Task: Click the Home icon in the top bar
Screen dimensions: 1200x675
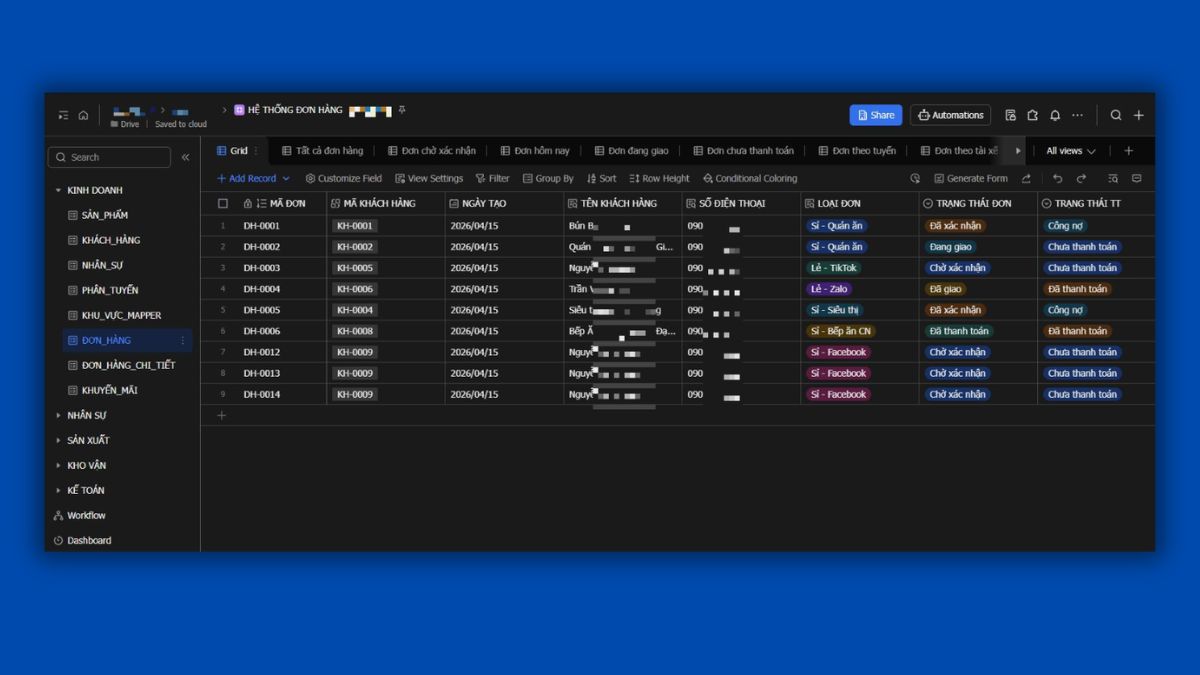Action: [83, 115]
